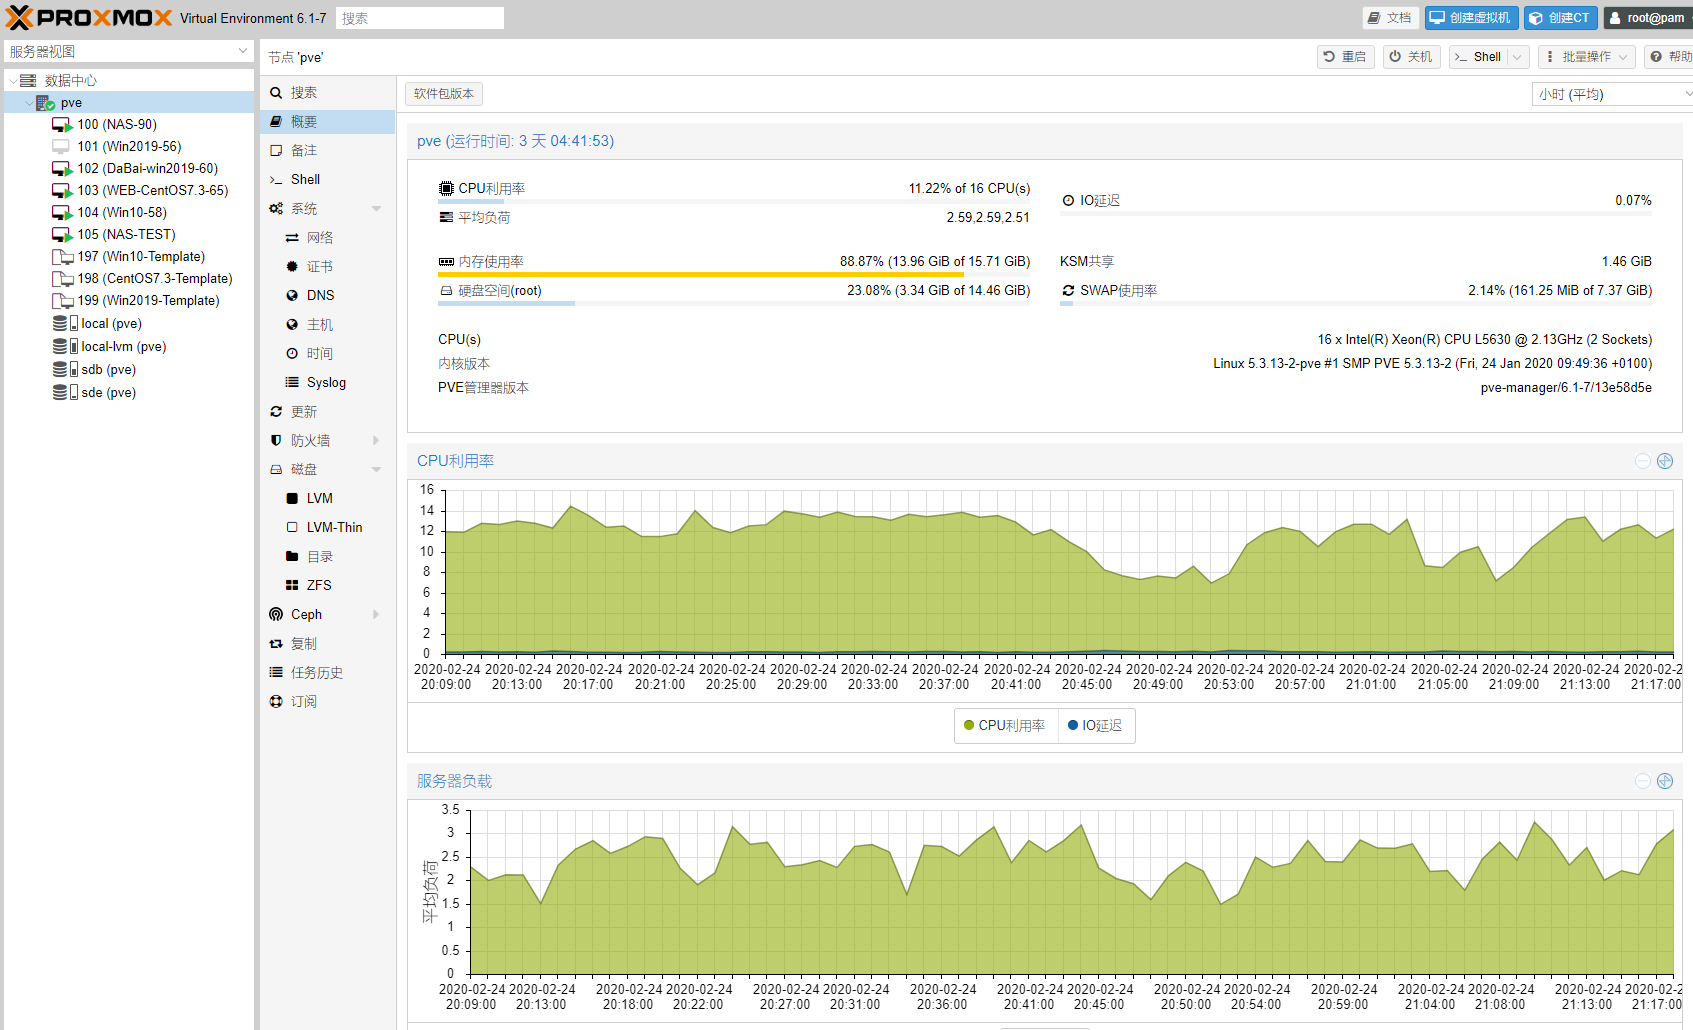Select VM 103 (WEB-CentOS7.3-65)
The width and height of the screenshot is (1693, 1030).
pos(152,191)
